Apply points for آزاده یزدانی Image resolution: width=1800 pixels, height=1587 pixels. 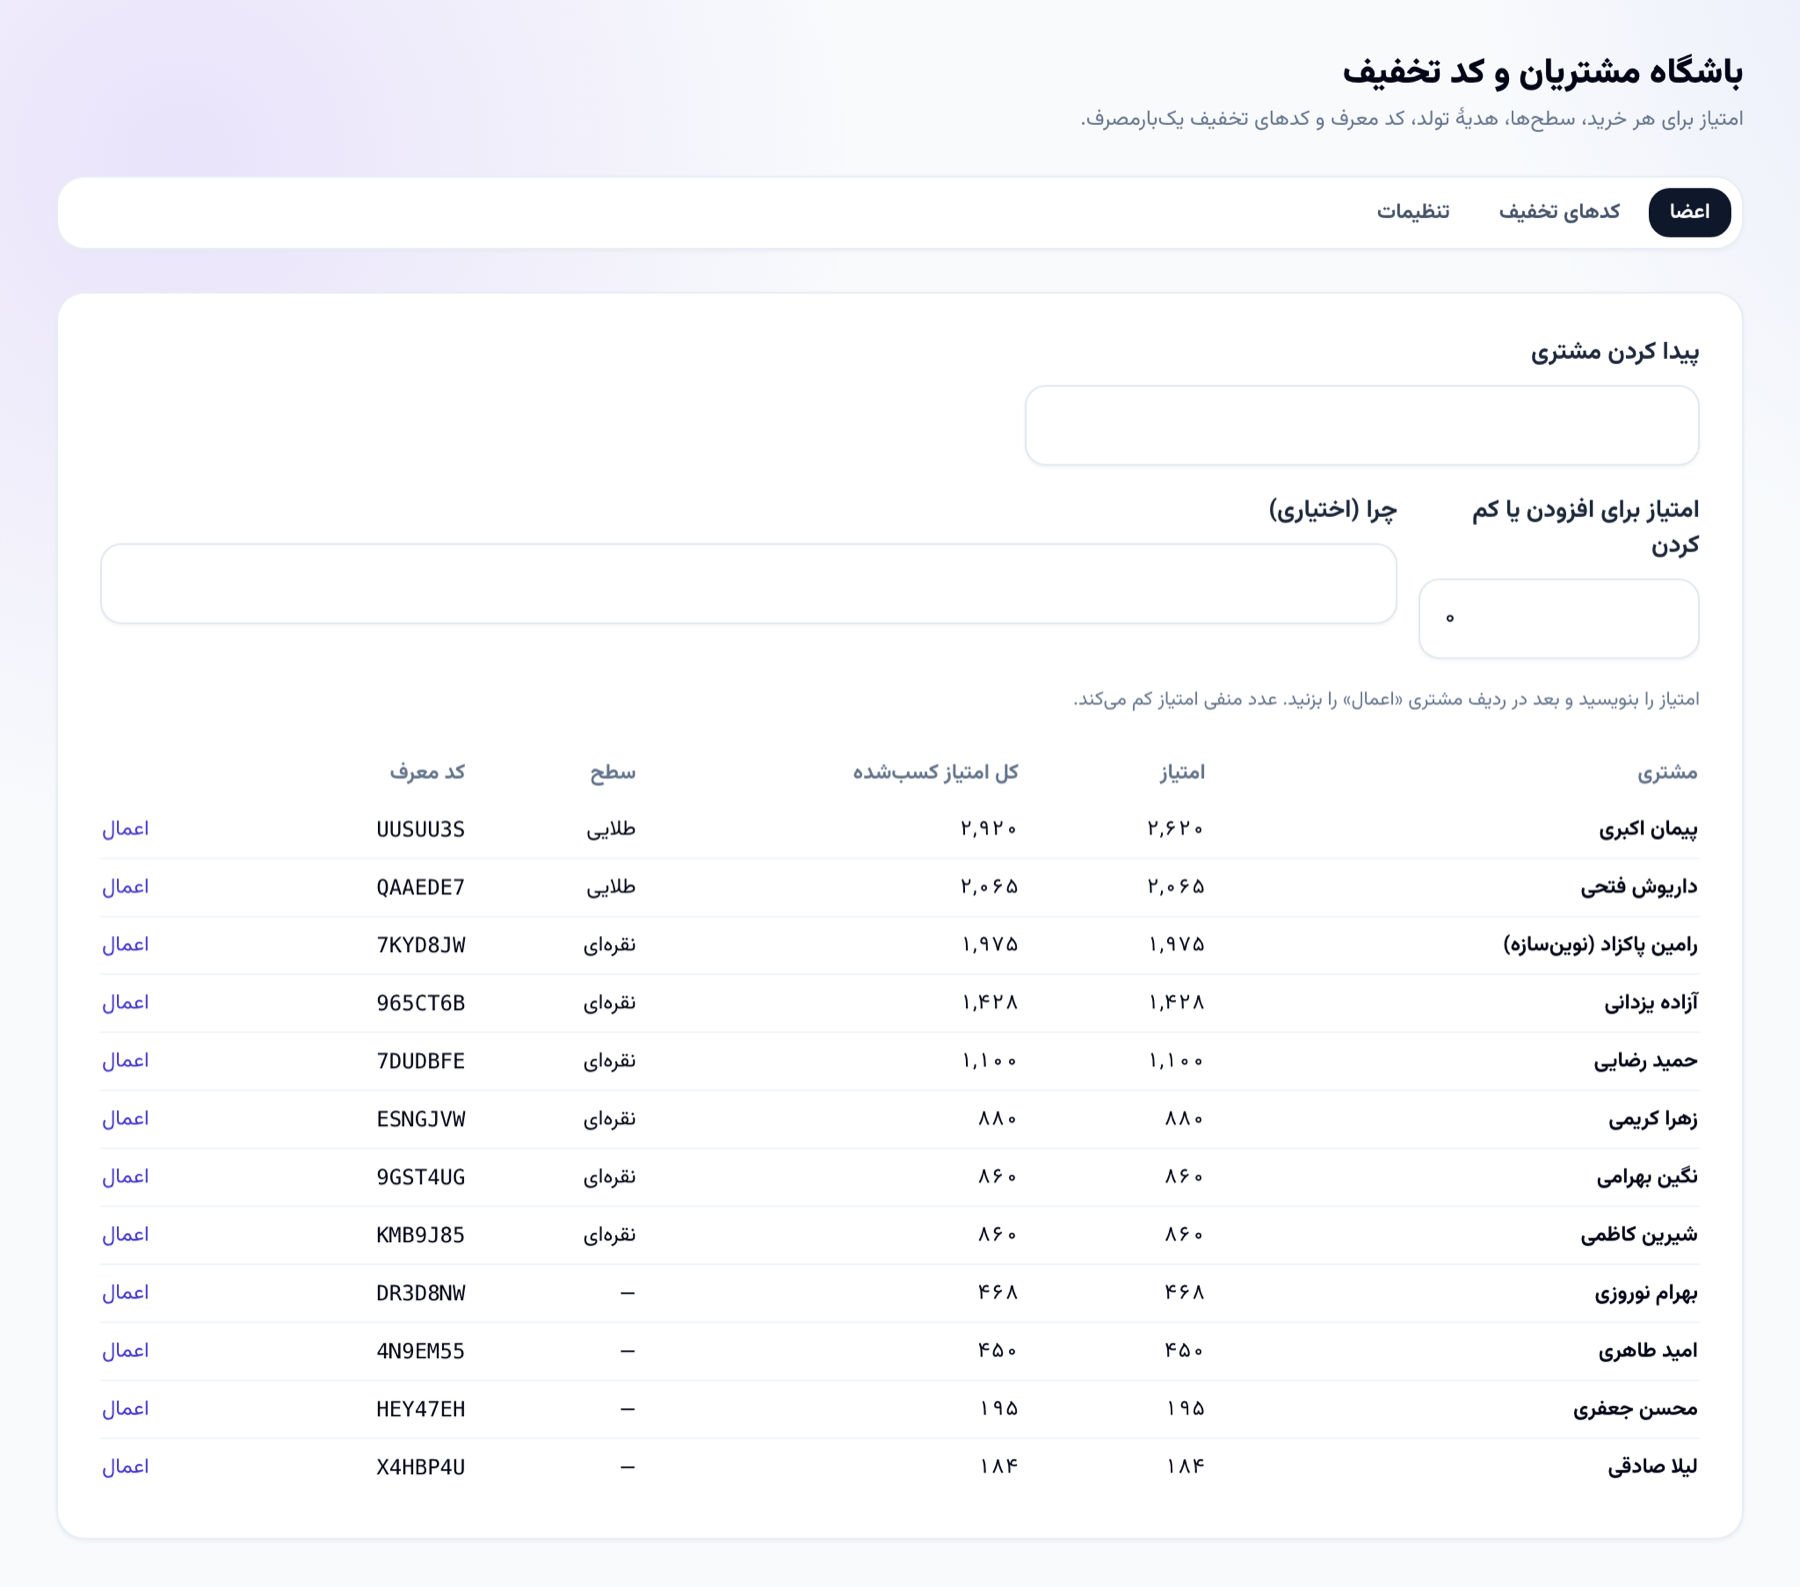125,1003
